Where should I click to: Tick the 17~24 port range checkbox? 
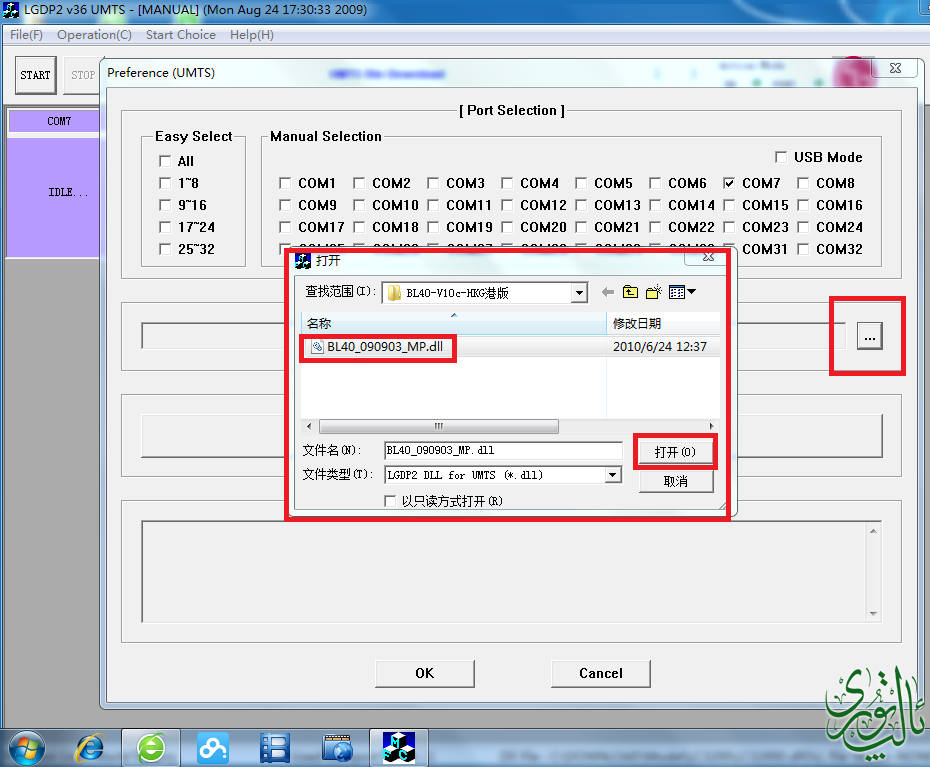tap(165, 227)
